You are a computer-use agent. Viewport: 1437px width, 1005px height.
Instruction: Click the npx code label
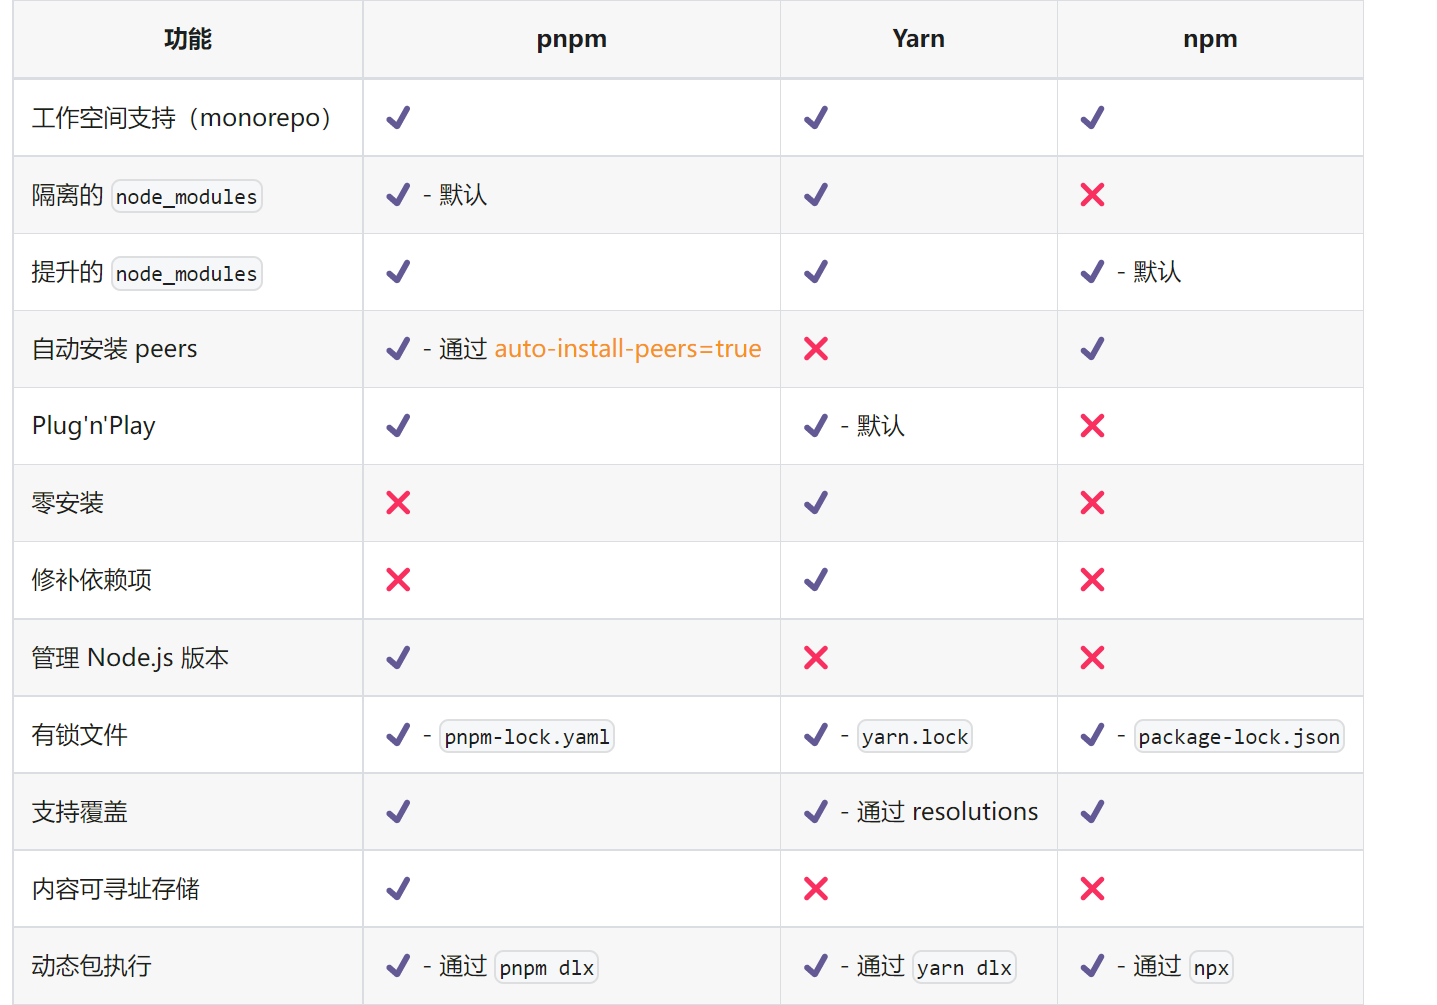pos(1211,968)
